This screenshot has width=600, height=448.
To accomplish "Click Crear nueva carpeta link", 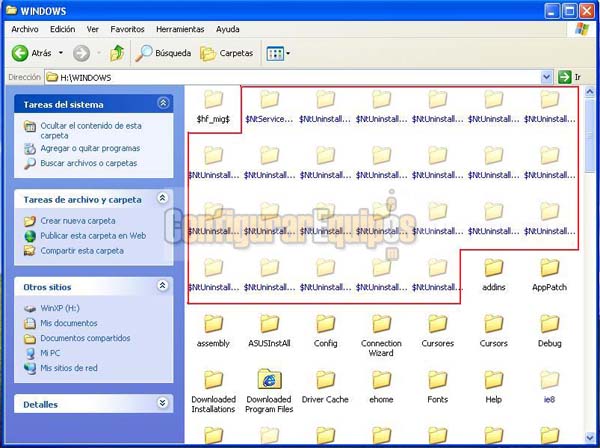I will (x=78, y=221).
